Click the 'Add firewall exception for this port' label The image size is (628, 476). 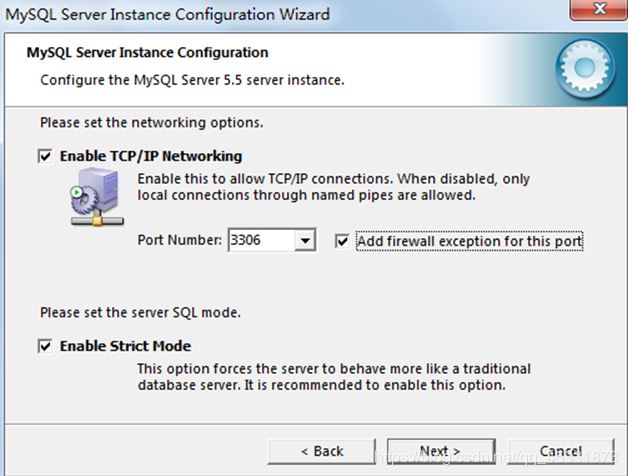pos(469,241)
